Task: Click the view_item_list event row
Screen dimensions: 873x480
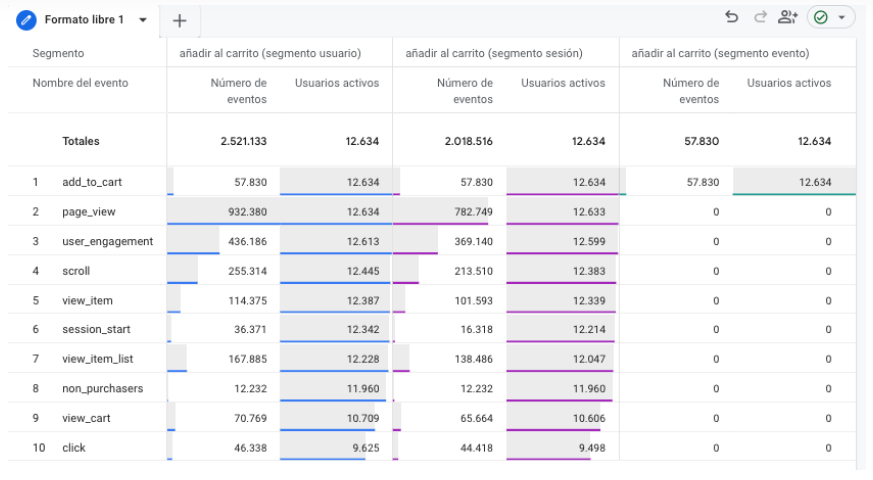Action: coord(431,359)
